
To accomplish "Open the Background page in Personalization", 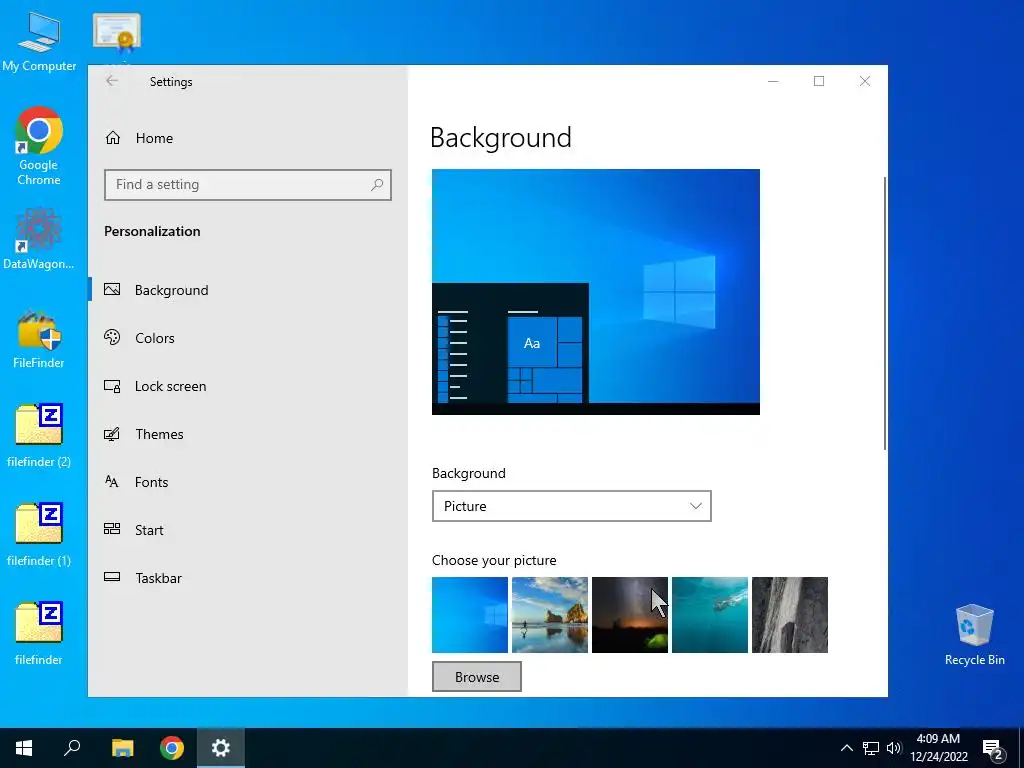I will [248, 290].
